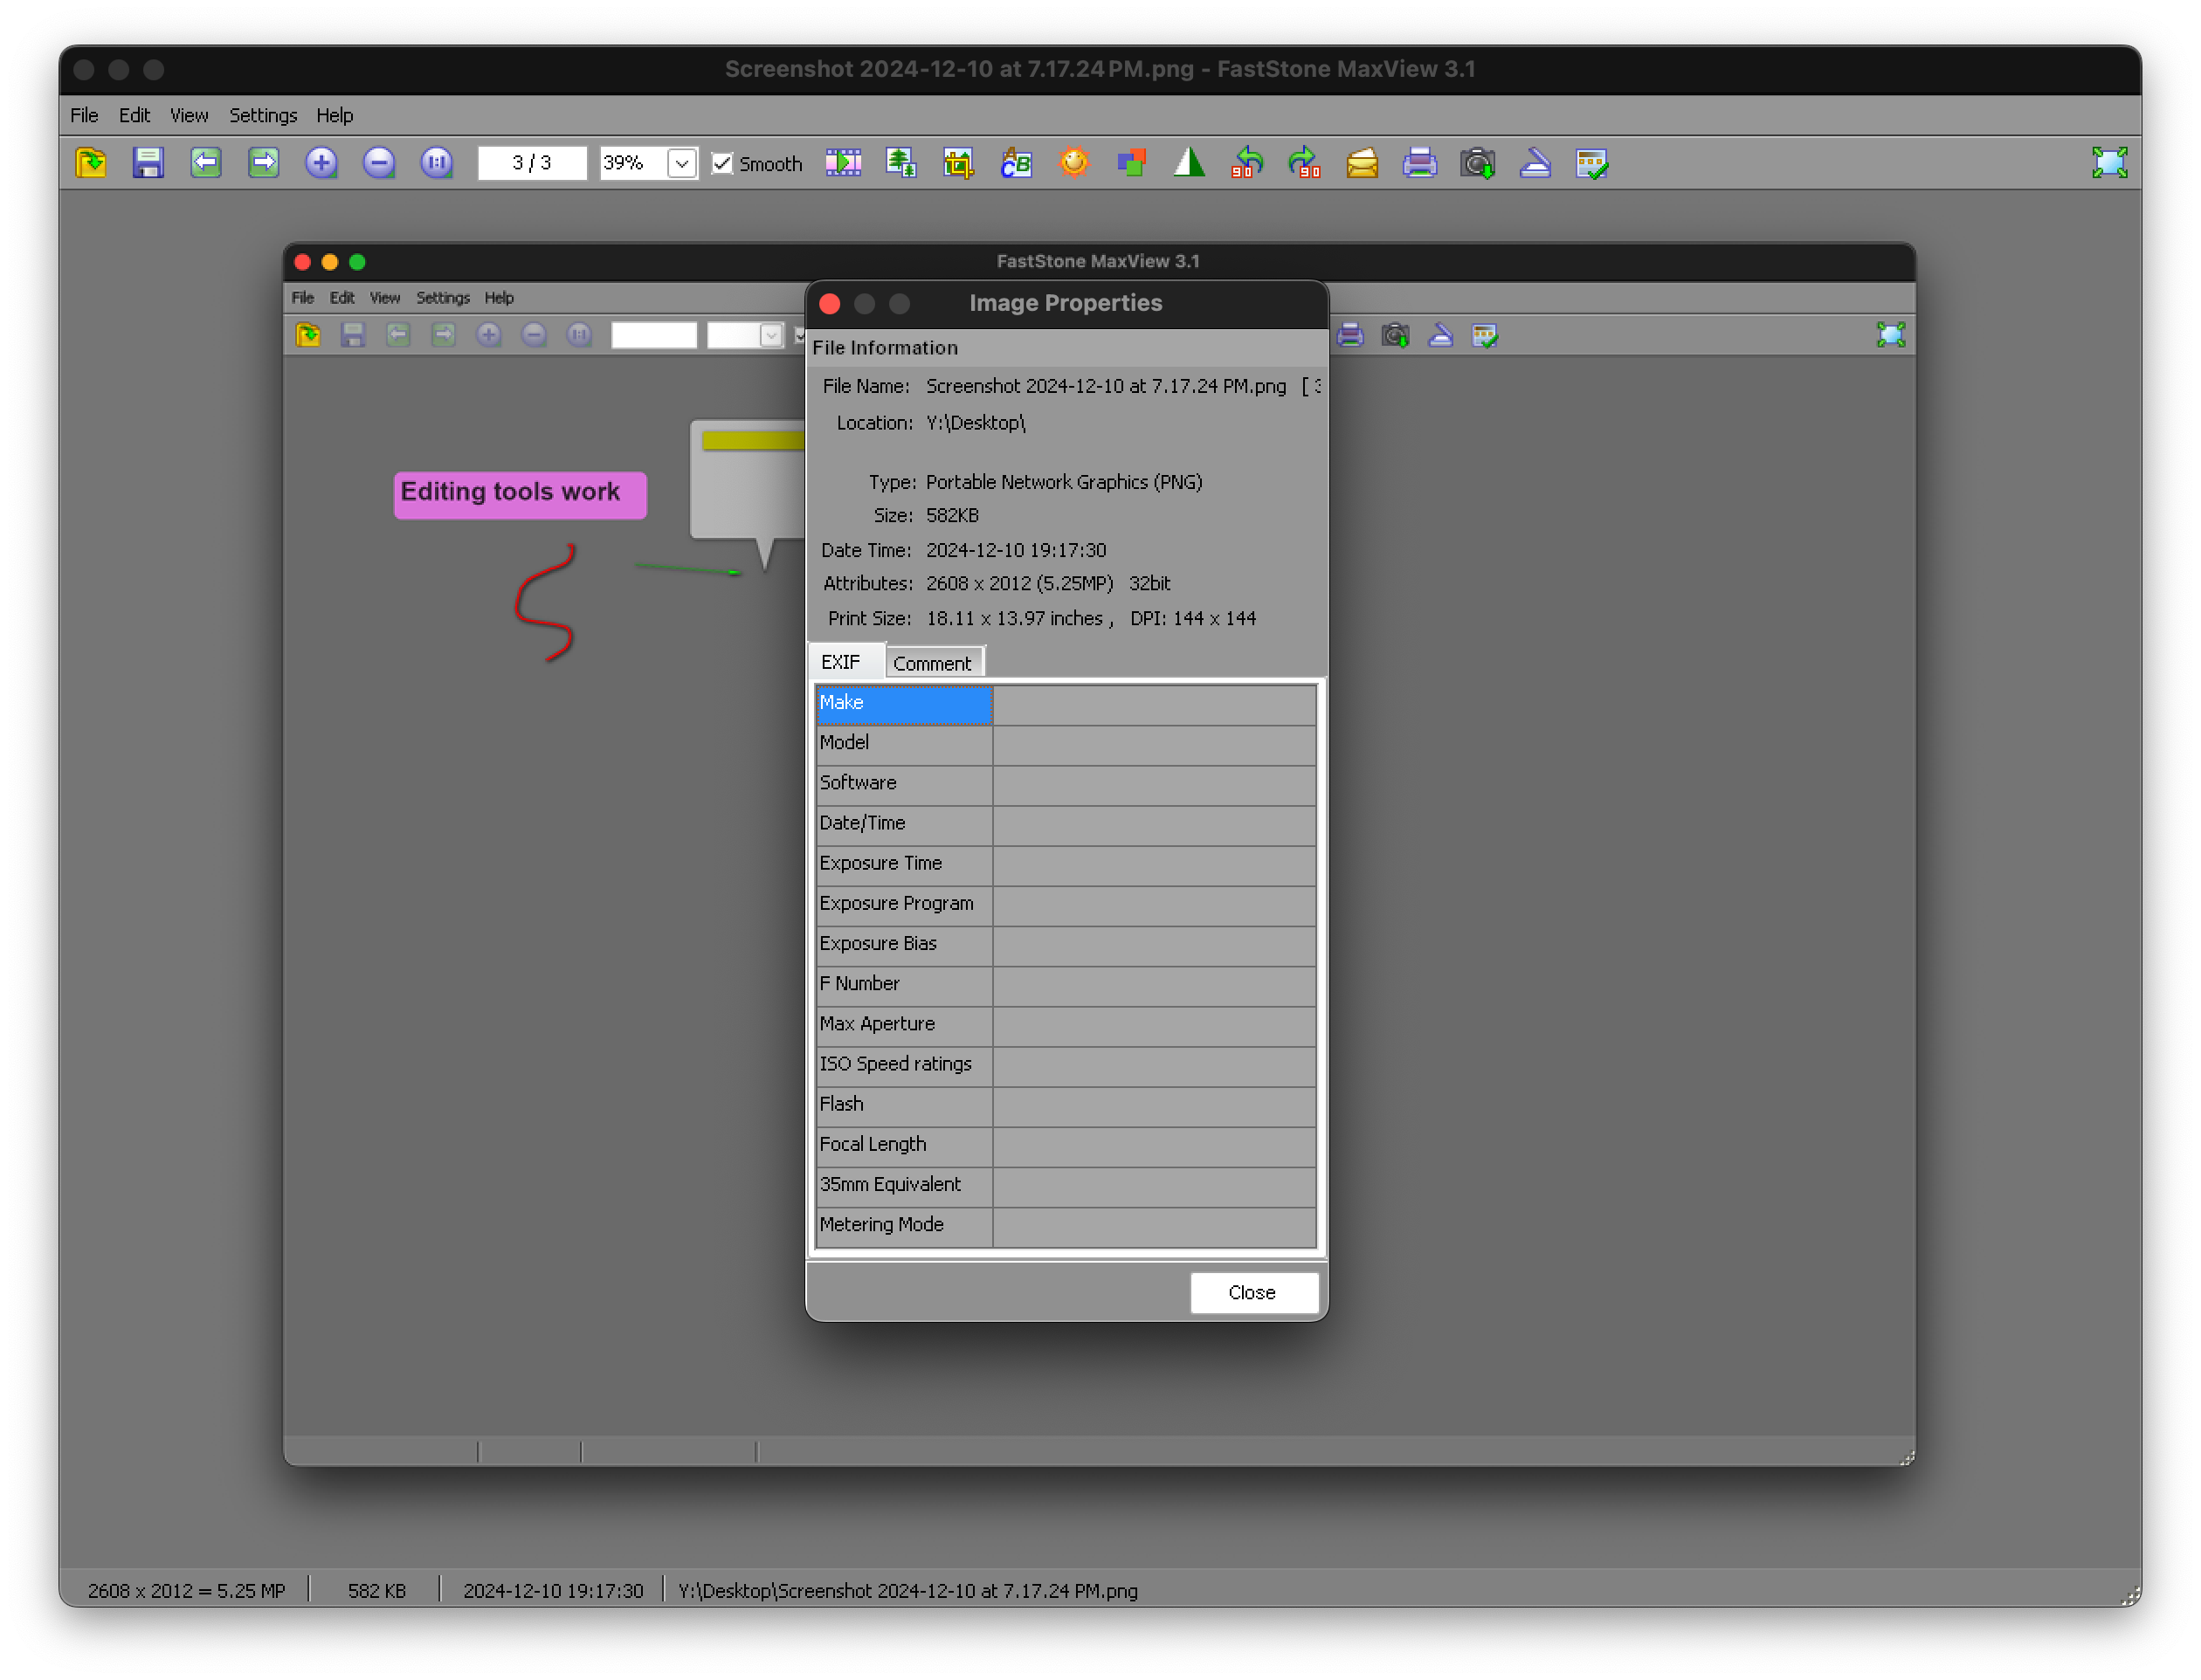
Task: Open Settings with the checkmark window icon
Action: click(1592, 162)
